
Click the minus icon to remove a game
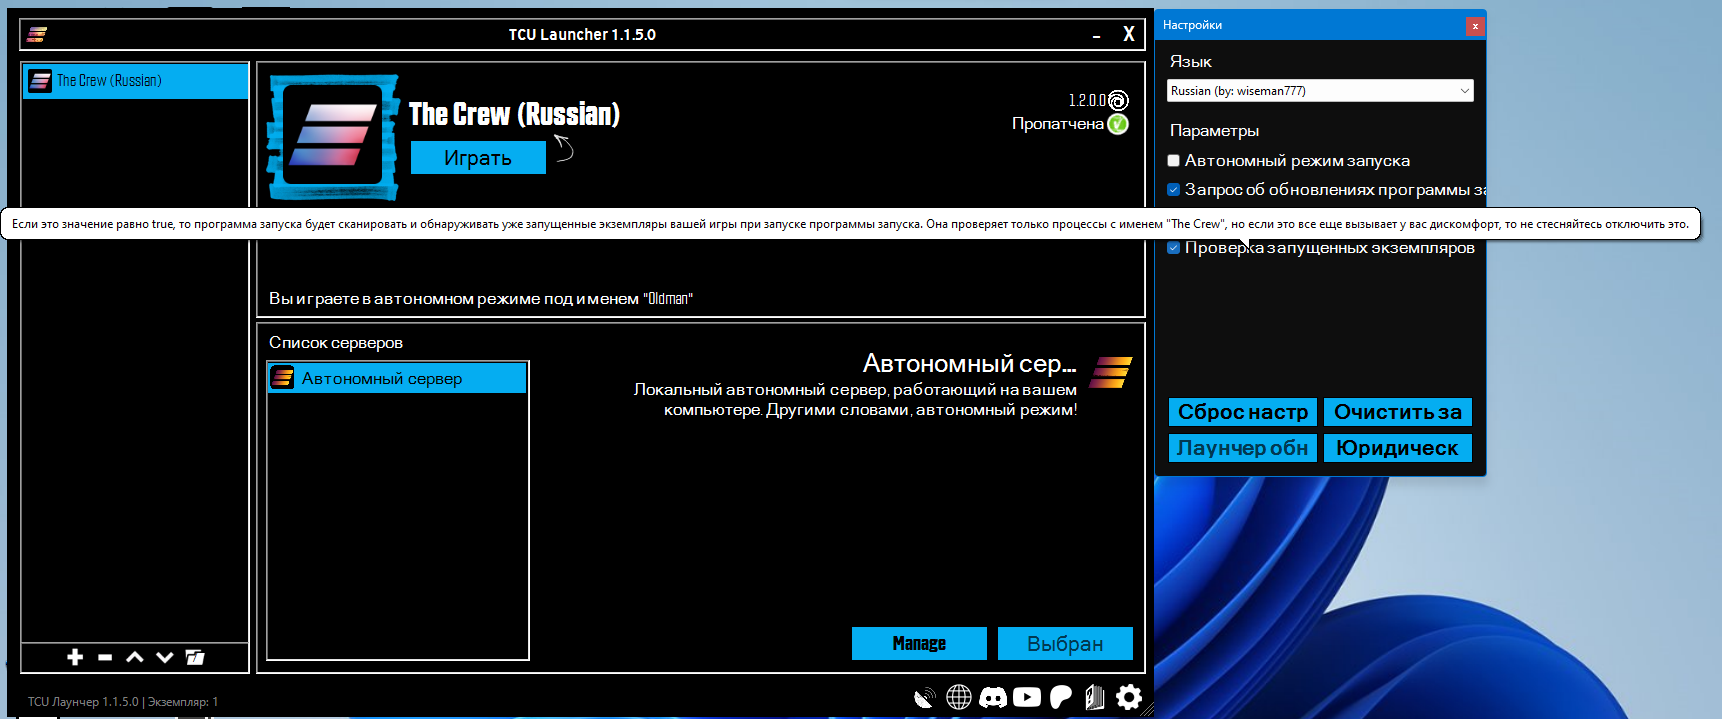pos(105,657)
